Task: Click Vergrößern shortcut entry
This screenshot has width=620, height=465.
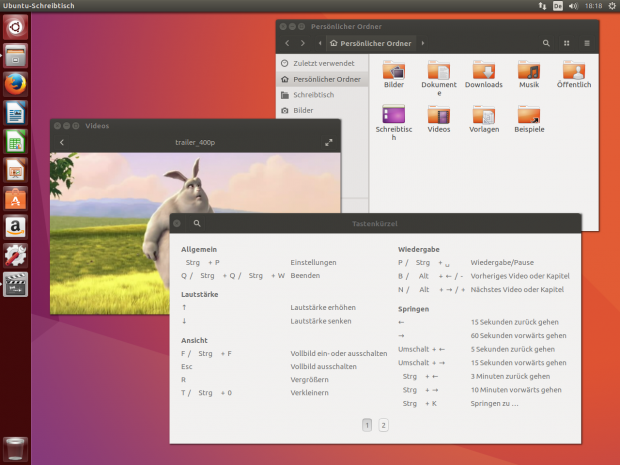Action: point(309,380)
